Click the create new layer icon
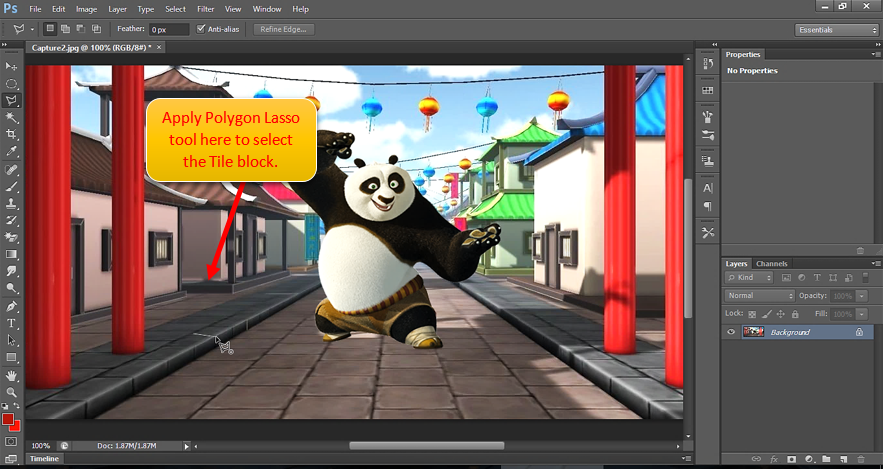Viewport: 883px width, 469px height. 843,459
